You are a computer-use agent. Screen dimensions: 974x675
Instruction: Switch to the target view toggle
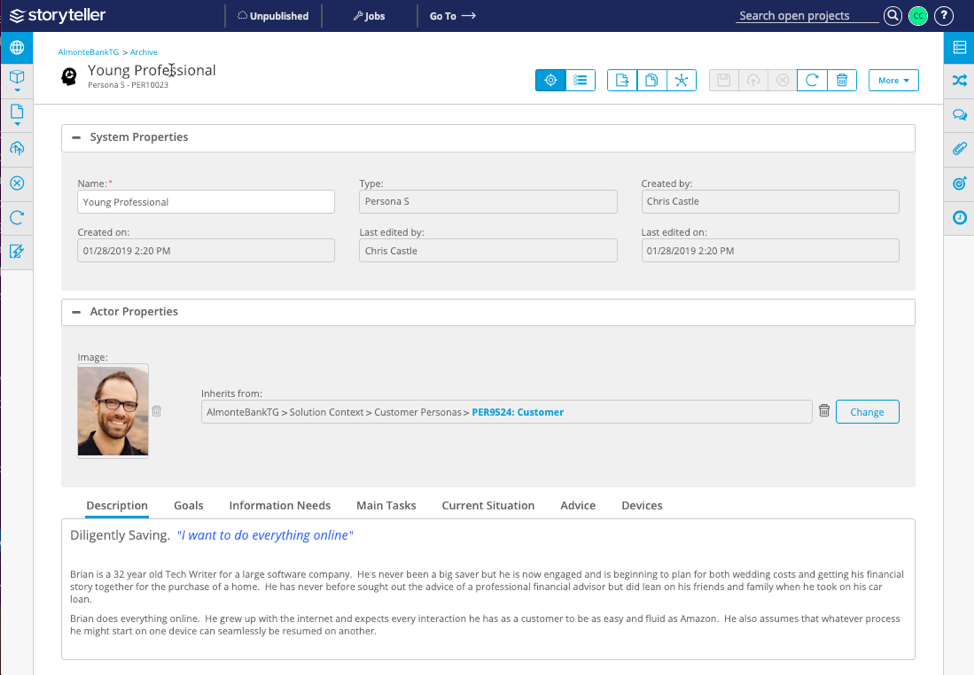point(550,80)
